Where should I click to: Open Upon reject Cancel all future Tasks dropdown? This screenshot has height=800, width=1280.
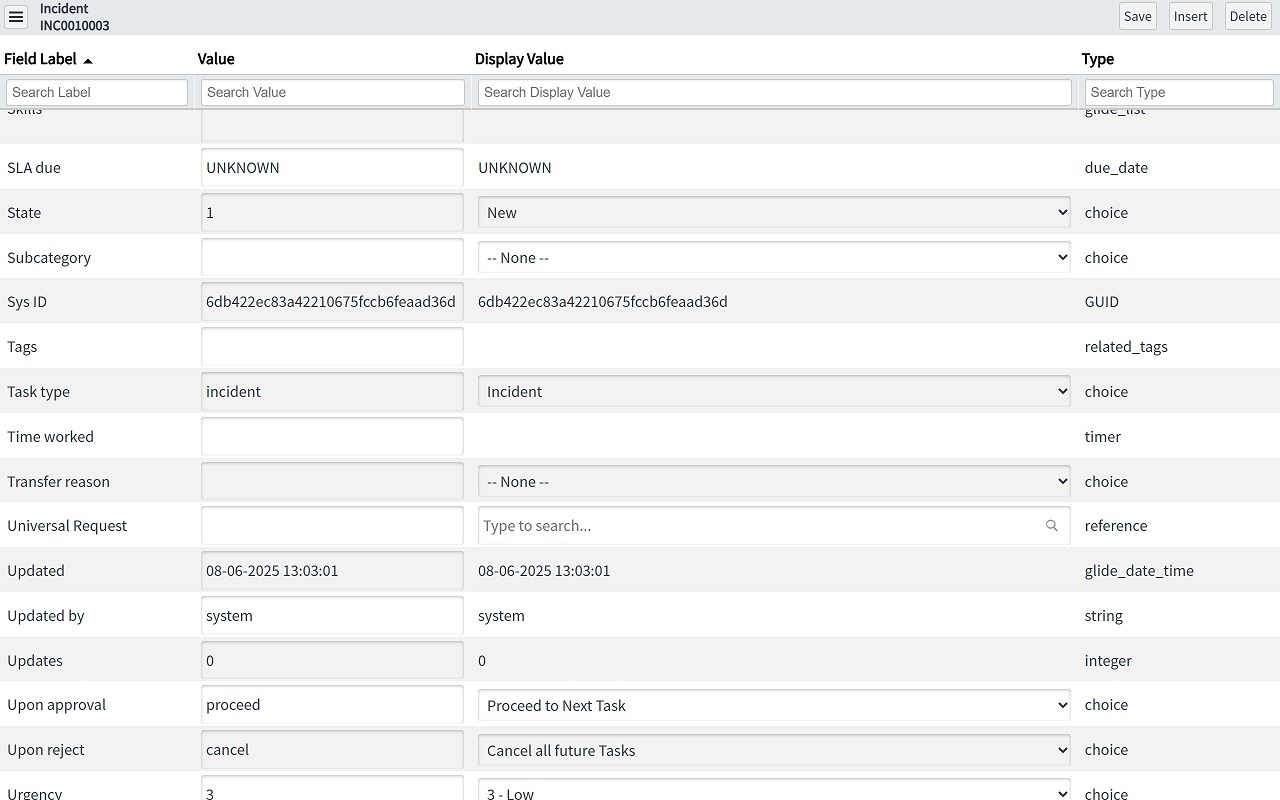click(773, 750)
